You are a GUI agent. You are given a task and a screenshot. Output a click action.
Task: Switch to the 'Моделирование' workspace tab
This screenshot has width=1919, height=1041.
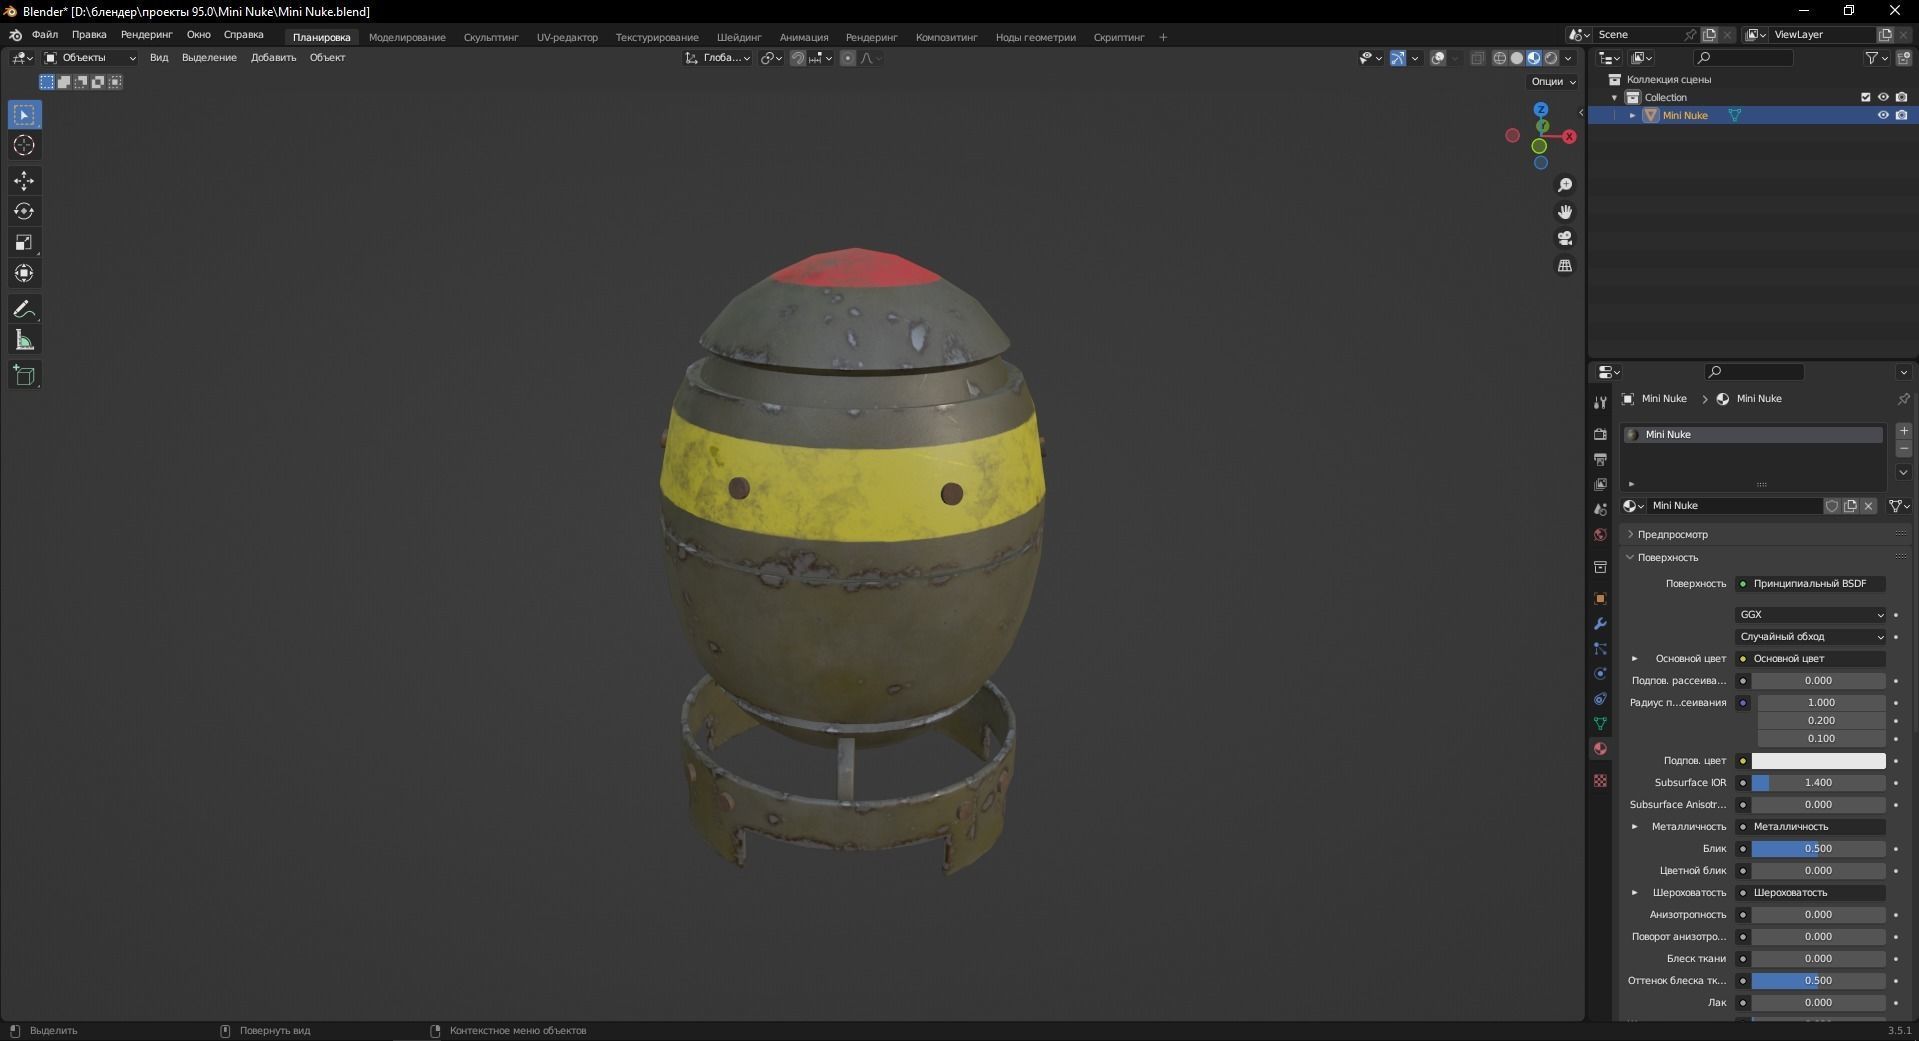pos(407,38)
